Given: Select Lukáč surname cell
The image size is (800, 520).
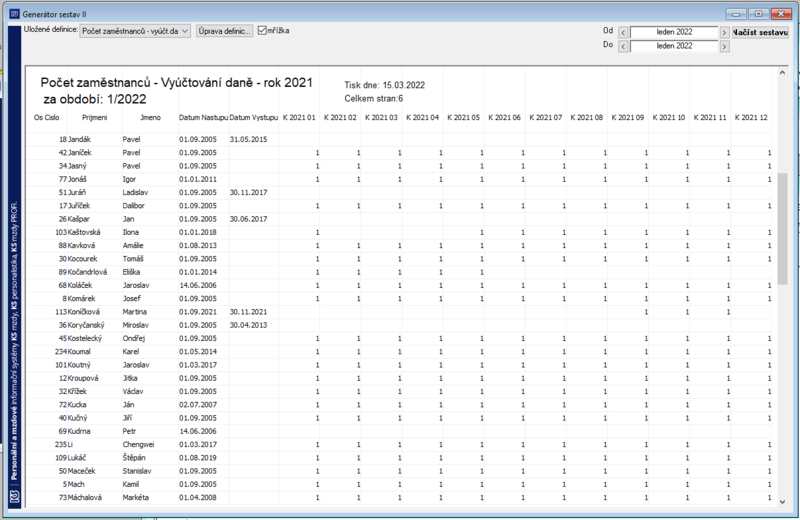Looking at the screenshot, I should 77,458.
